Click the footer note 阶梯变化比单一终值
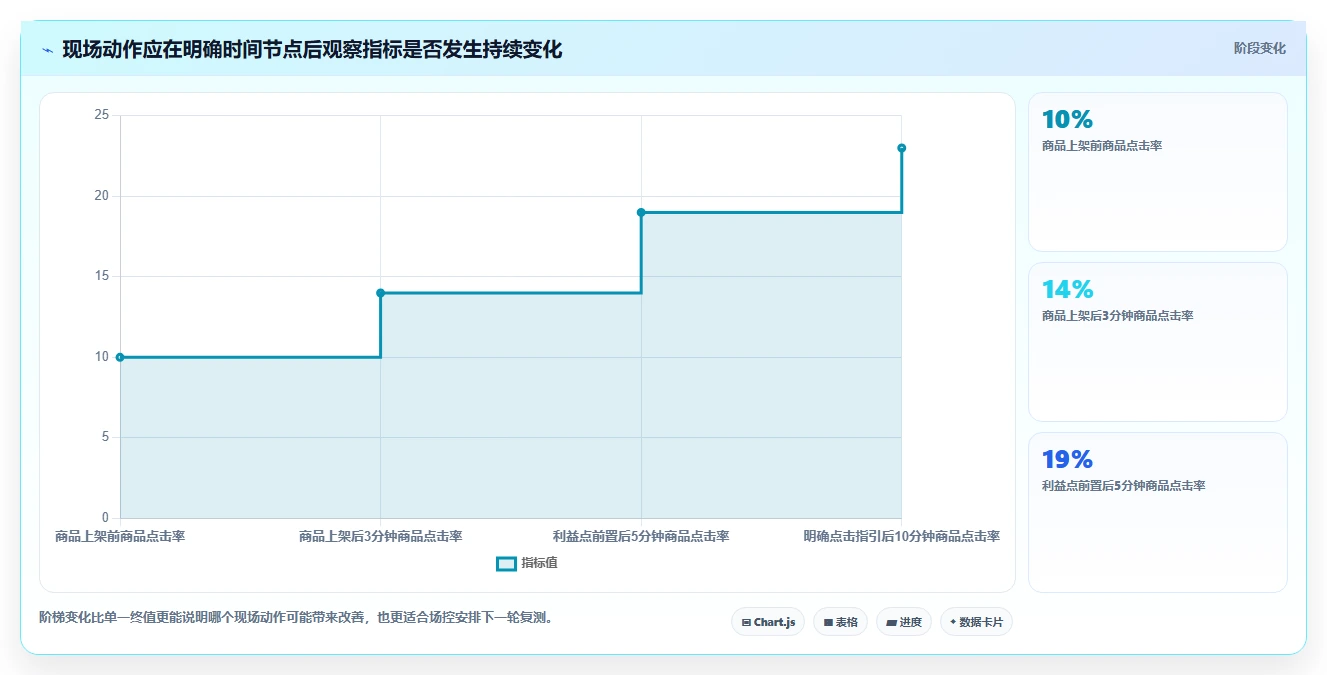This screenshot has width=1327, height=675. (x=296, y=617)
